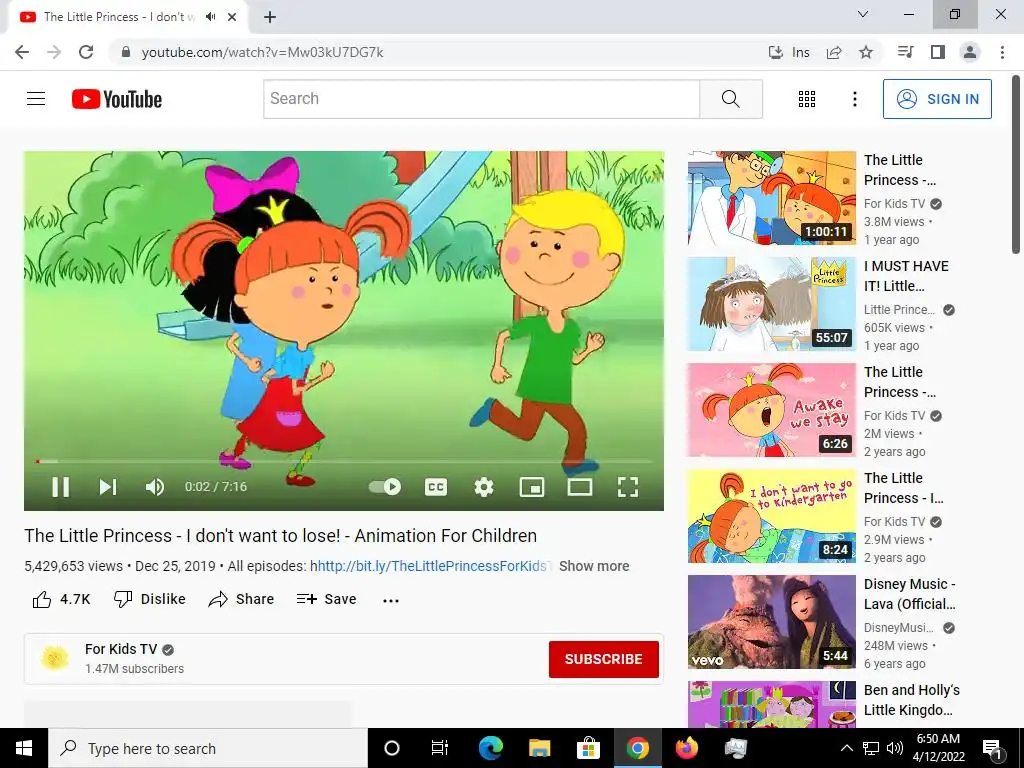The height and width of the screenshot is (768, 1024).
Task: Show hidden system tray icons
Action: [x=846, y=748]
